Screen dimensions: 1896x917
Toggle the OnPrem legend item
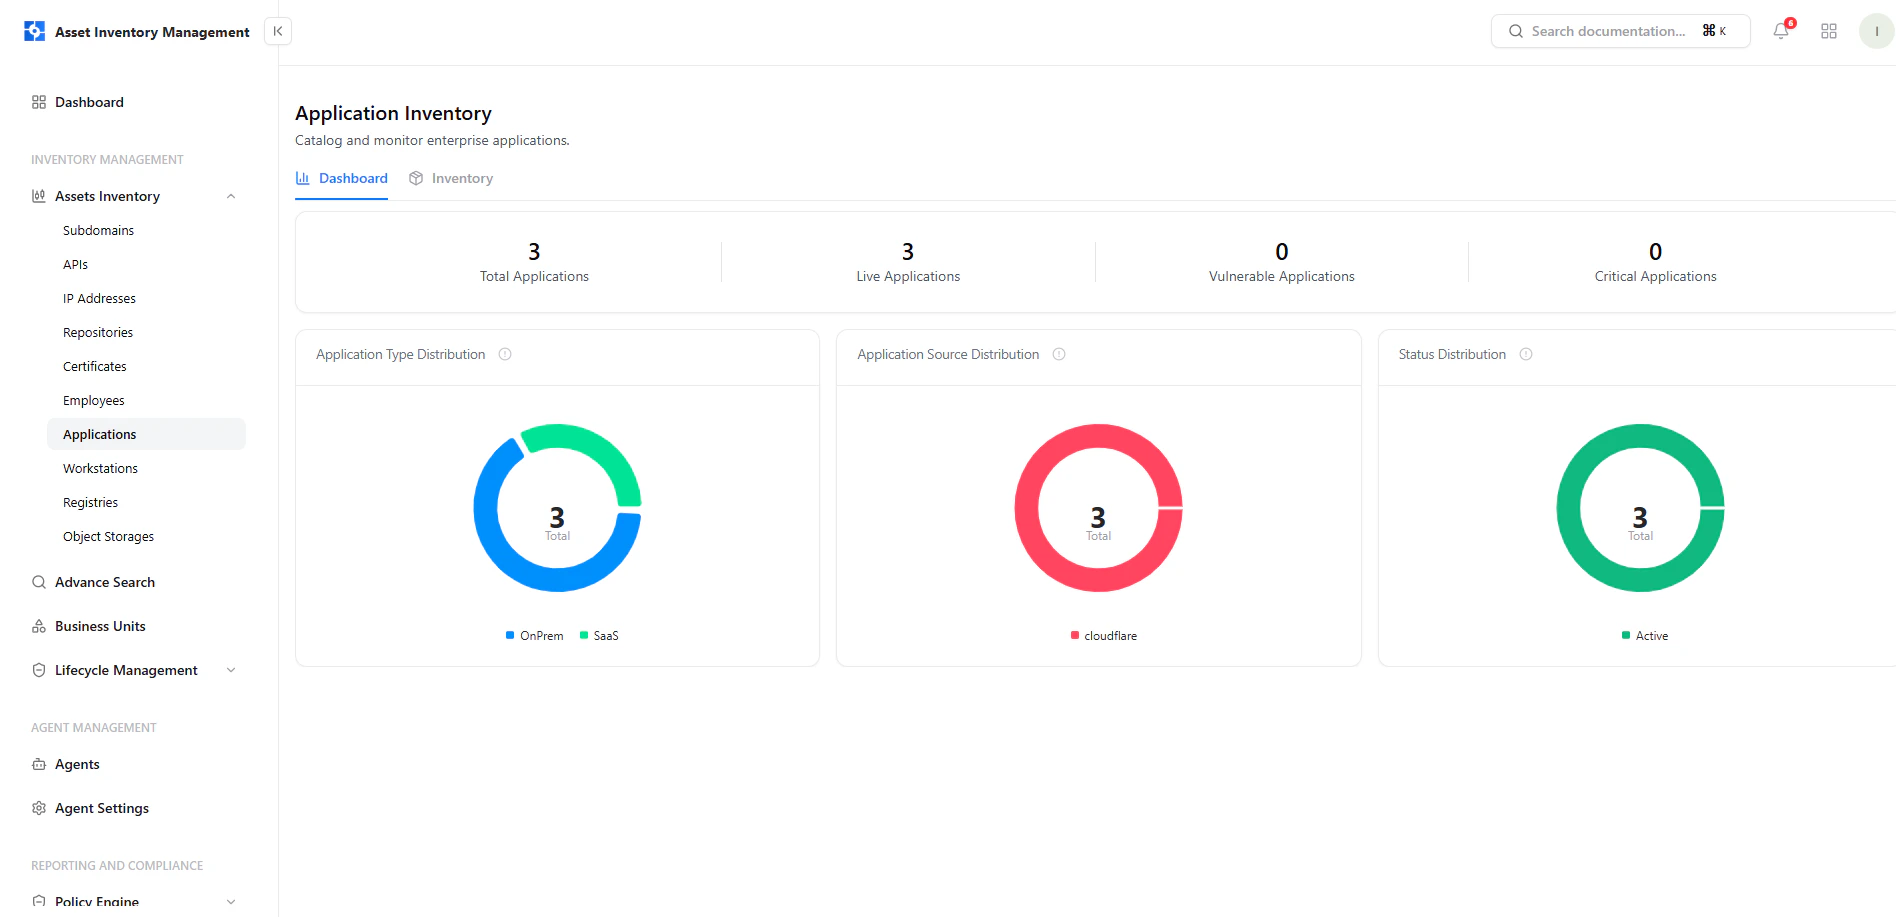point(535,636)
